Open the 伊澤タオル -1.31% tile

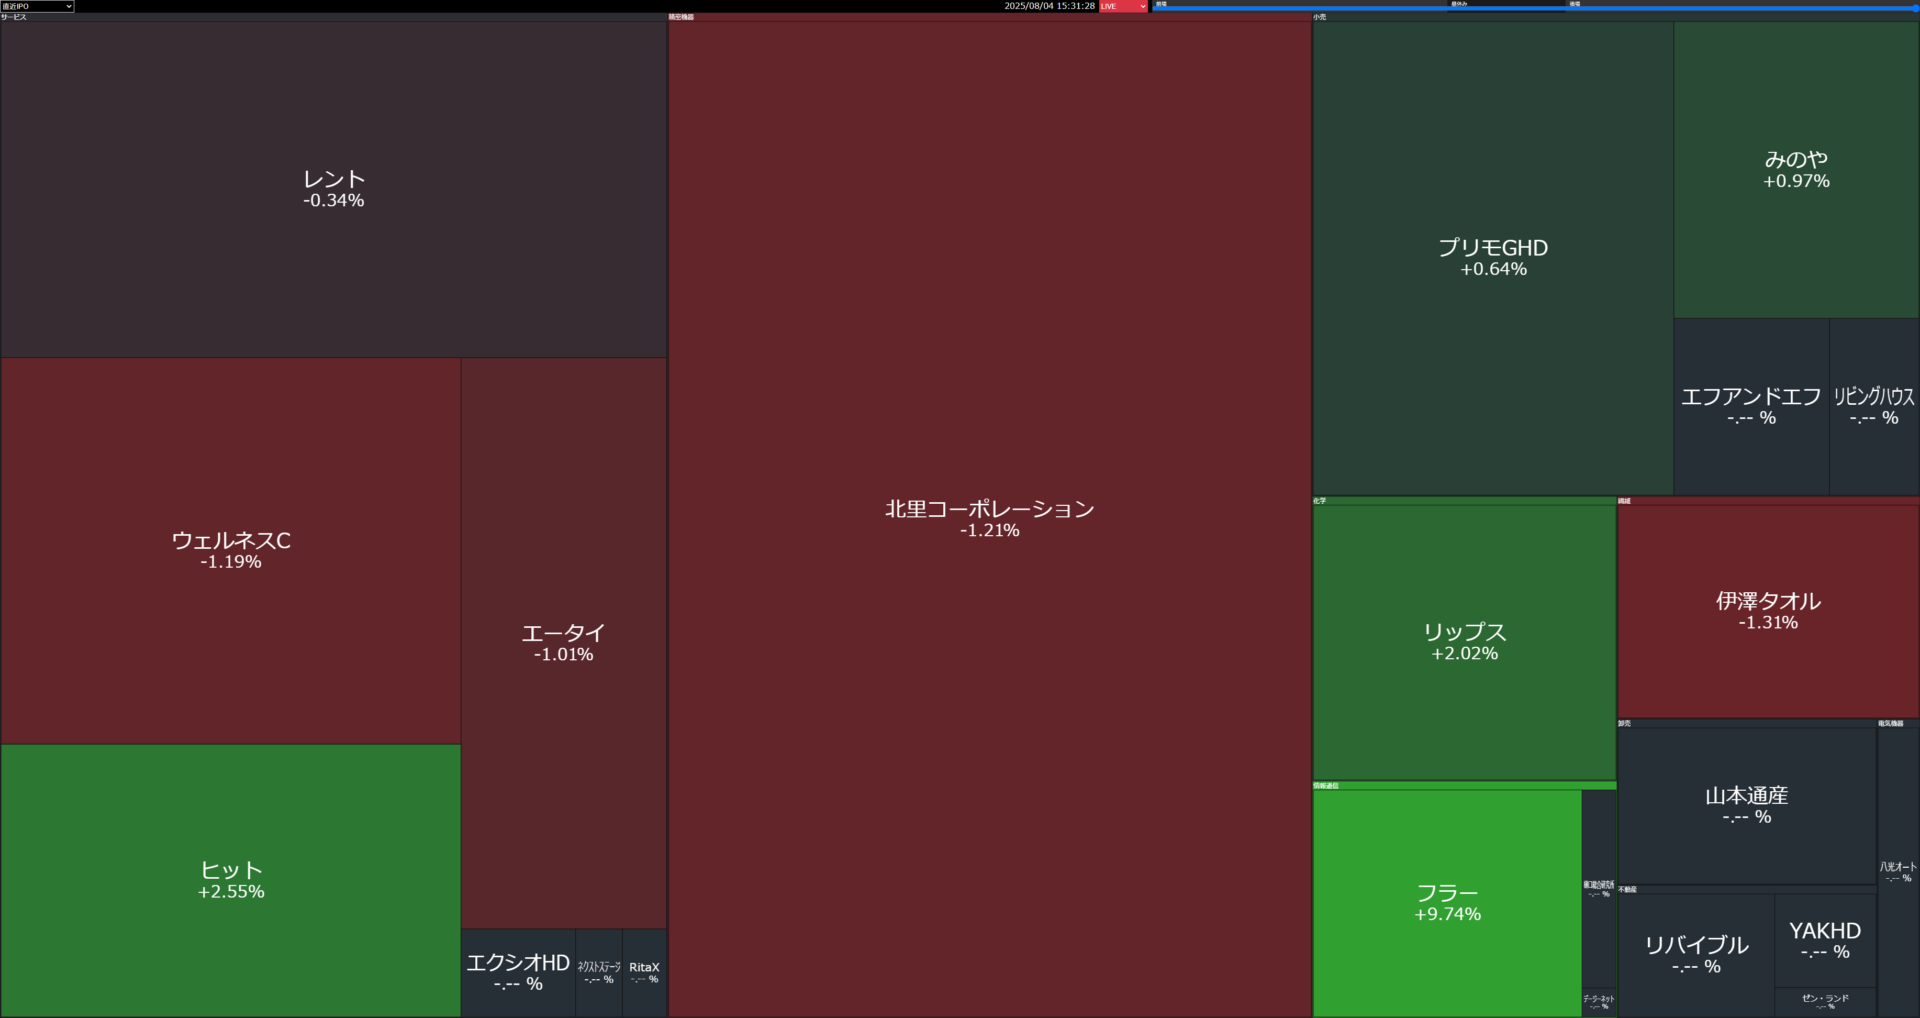click(1768, 611)
